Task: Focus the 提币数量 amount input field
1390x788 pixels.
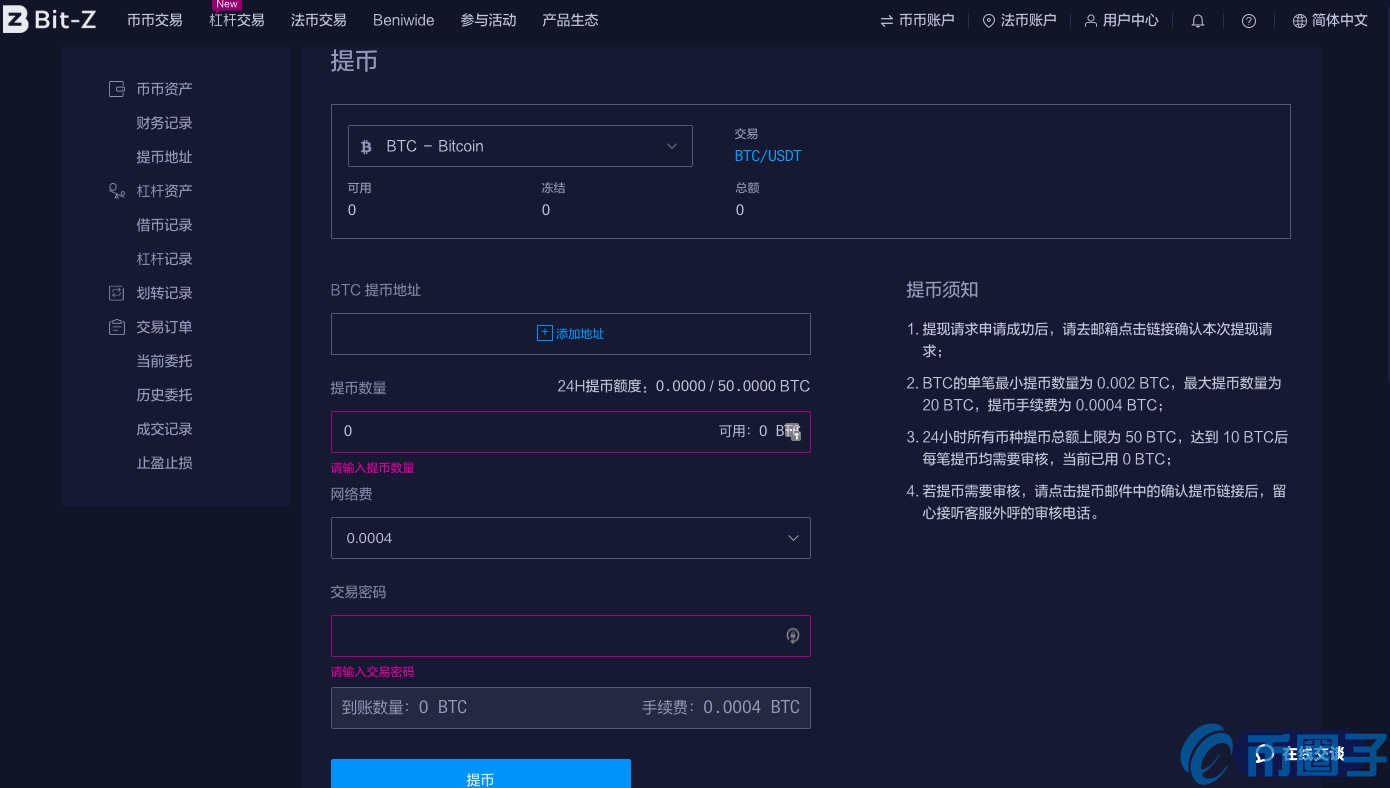Action: click(571, 432)
